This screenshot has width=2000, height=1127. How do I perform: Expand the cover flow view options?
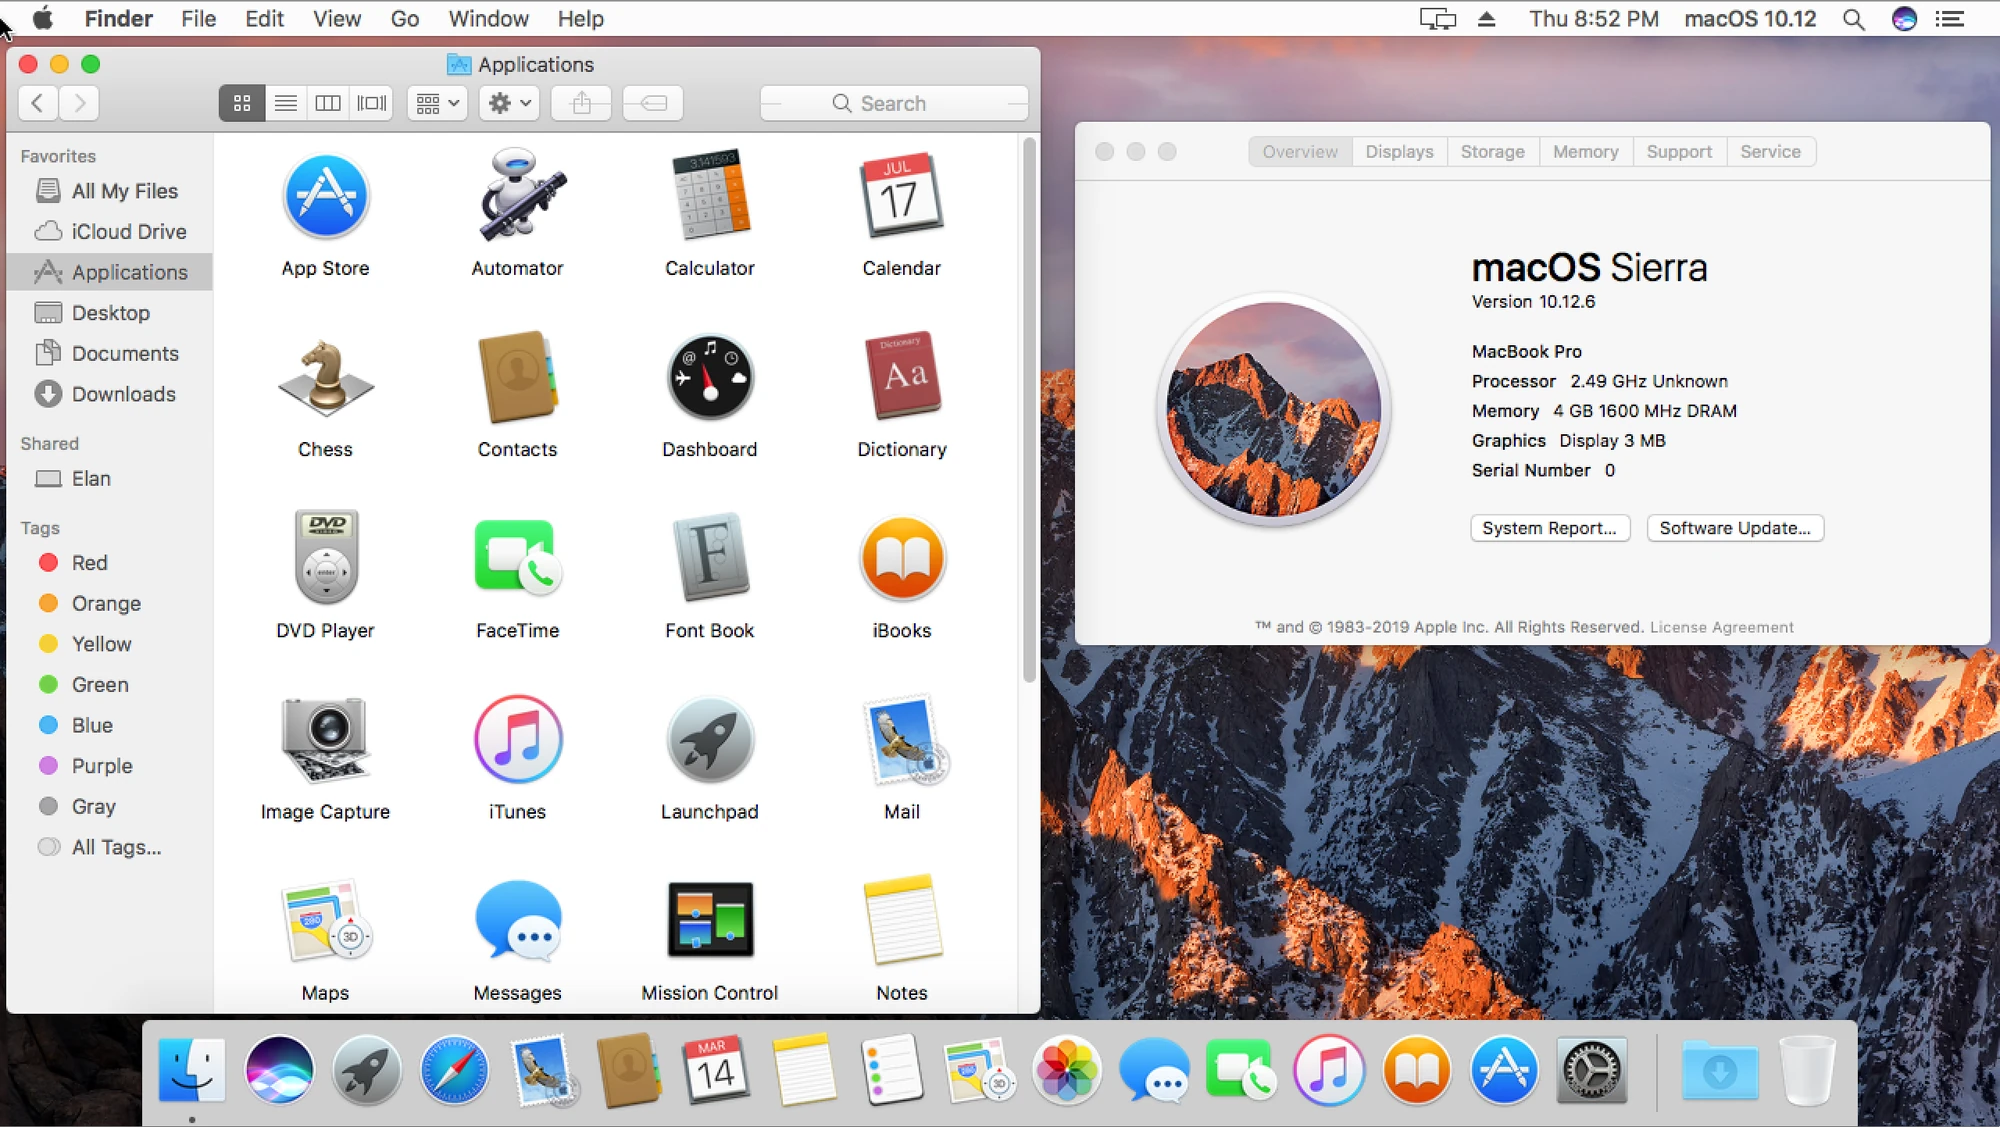pos(370,102)
